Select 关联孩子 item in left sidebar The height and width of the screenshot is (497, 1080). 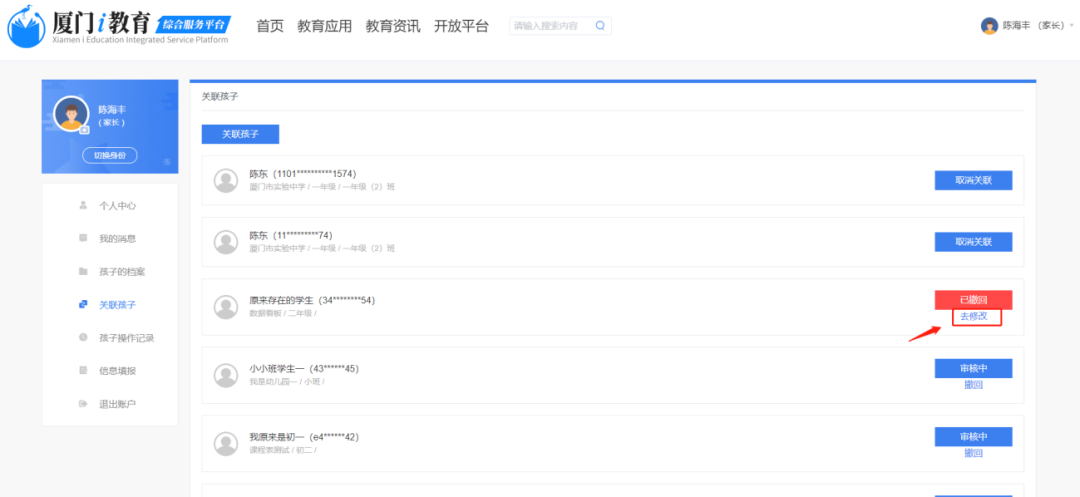point(117,305)
